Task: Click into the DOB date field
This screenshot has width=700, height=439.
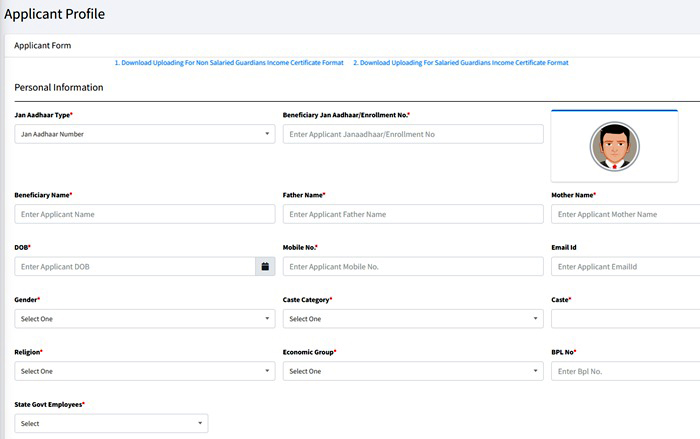Action: [x=135, y=267]
